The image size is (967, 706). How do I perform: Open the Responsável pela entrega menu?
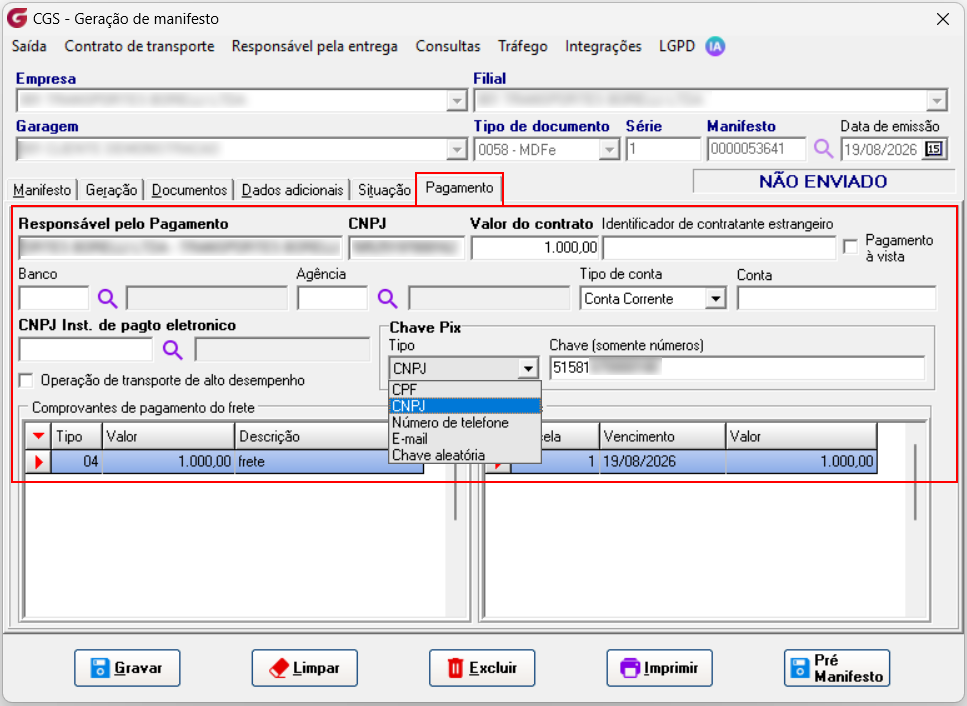[315, 46]
